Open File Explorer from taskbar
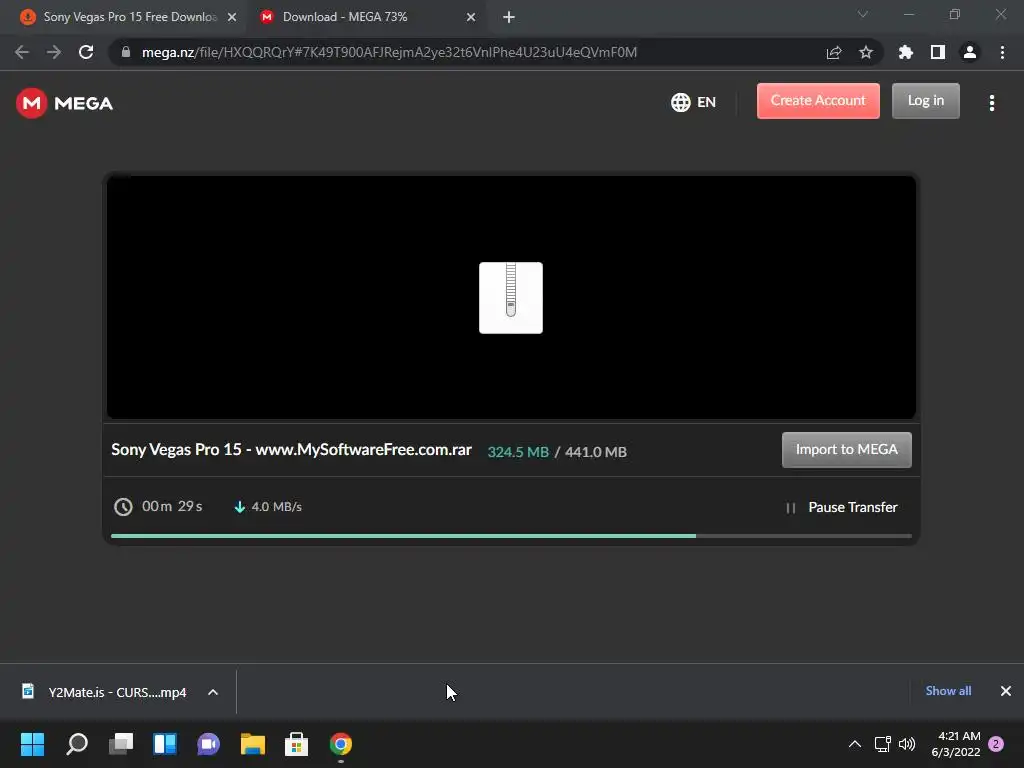This screenshot has width=1024, height=768. 253,744
